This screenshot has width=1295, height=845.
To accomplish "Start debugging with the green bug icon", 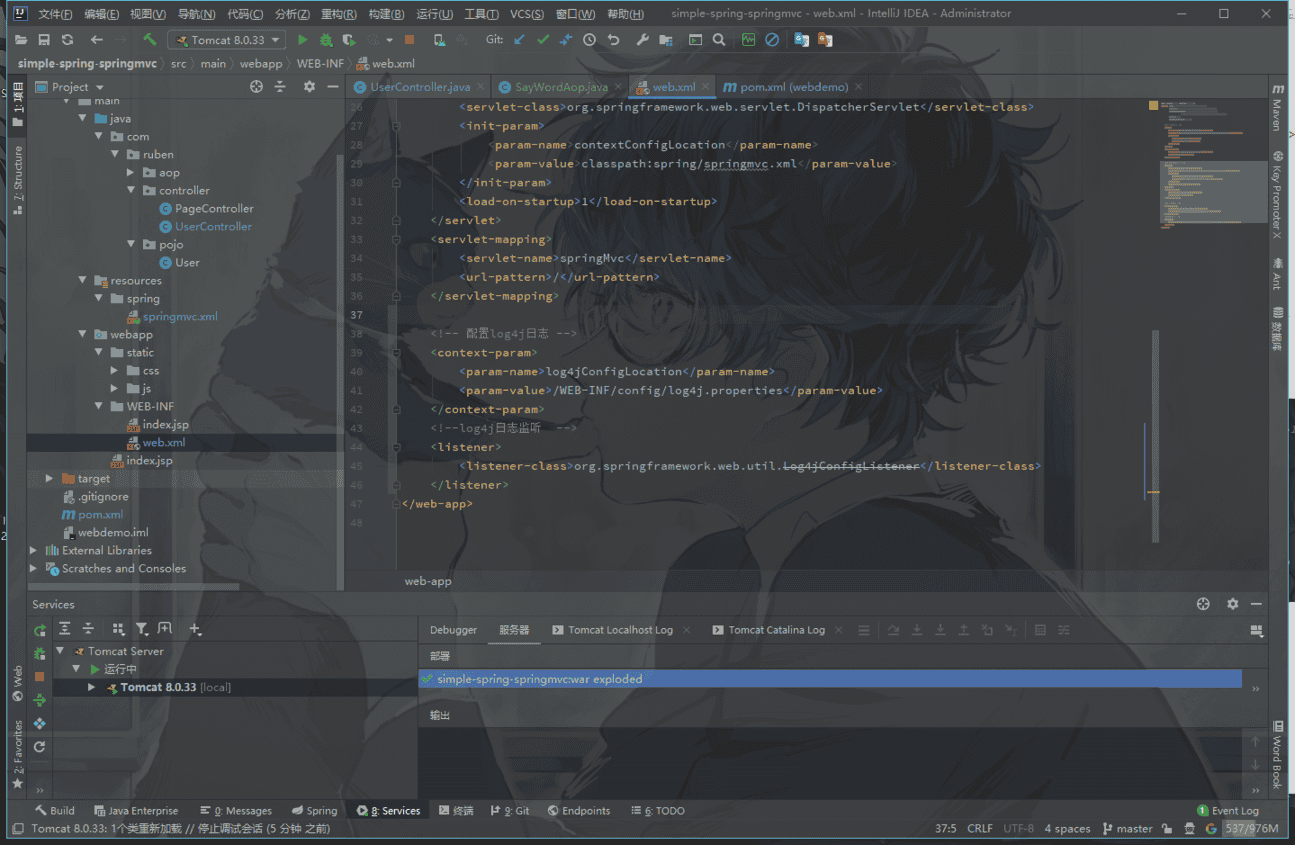I will coord(326,40).
